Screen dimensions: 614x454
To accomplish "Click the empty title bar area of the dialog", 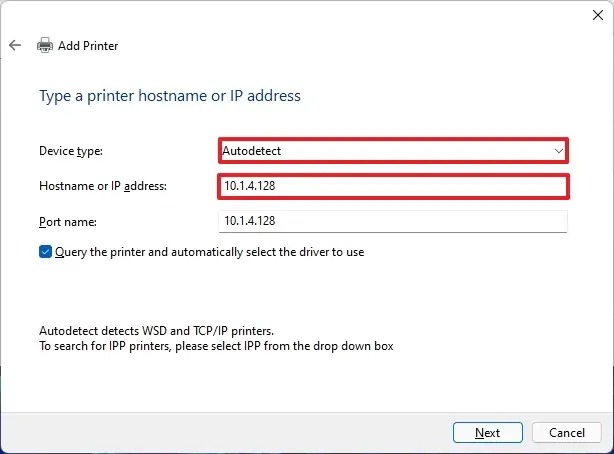I will point(300,14).
